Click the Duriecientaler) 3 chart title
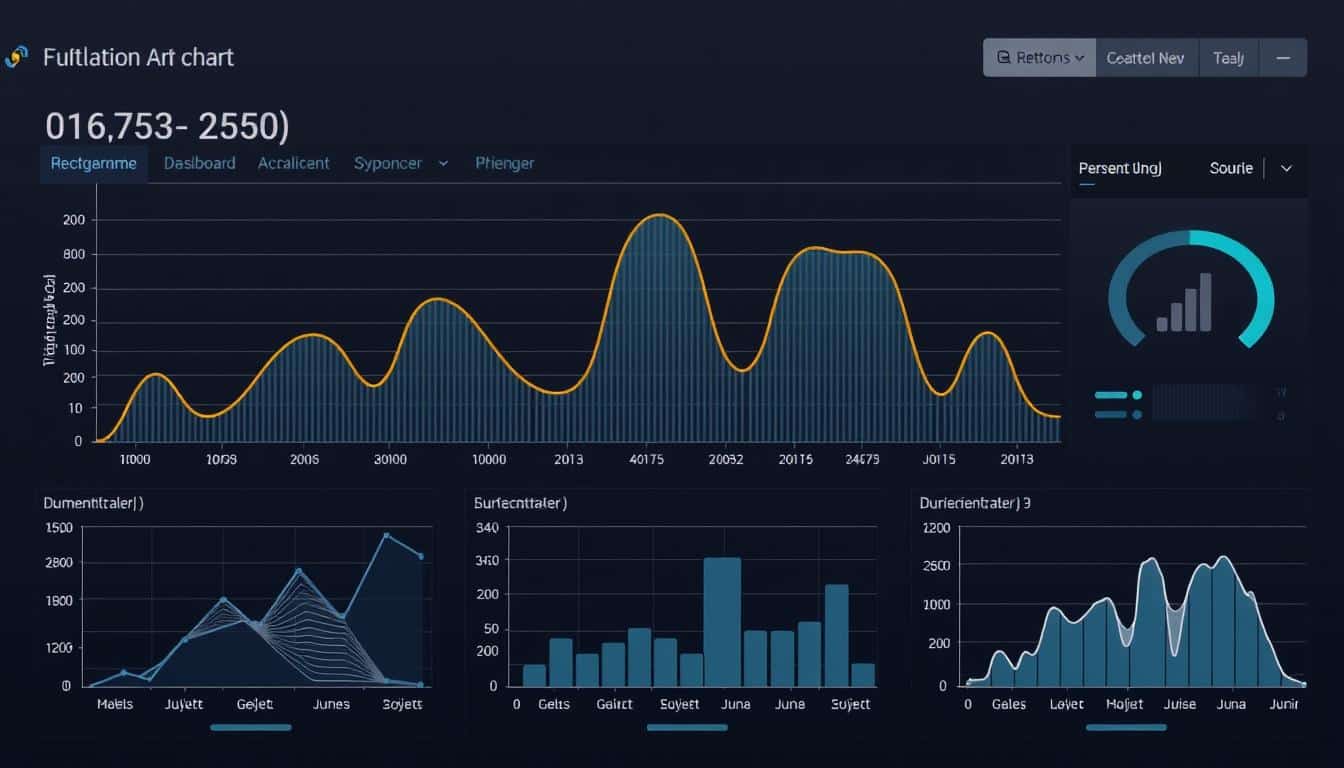This screenshot has height=768, width=1344. [x=975, y=503]
